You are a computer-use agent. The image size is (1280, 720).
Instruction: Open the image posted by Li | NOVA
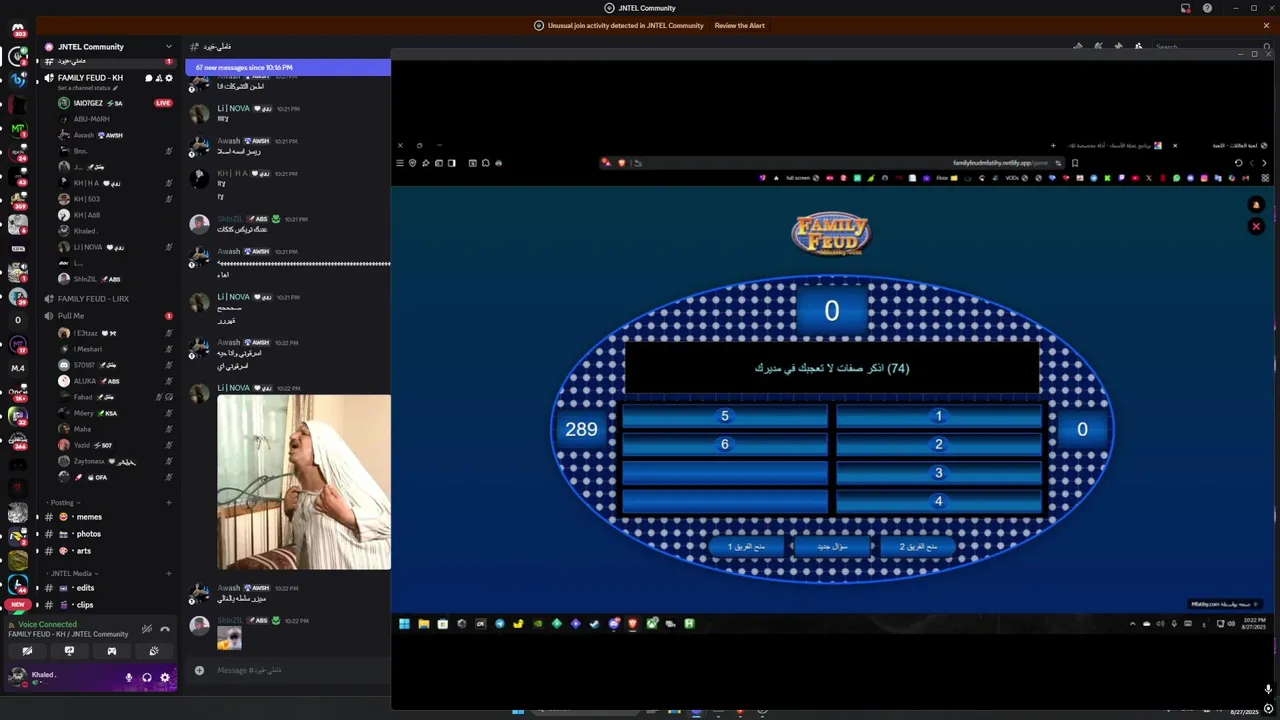coord(304,482)
